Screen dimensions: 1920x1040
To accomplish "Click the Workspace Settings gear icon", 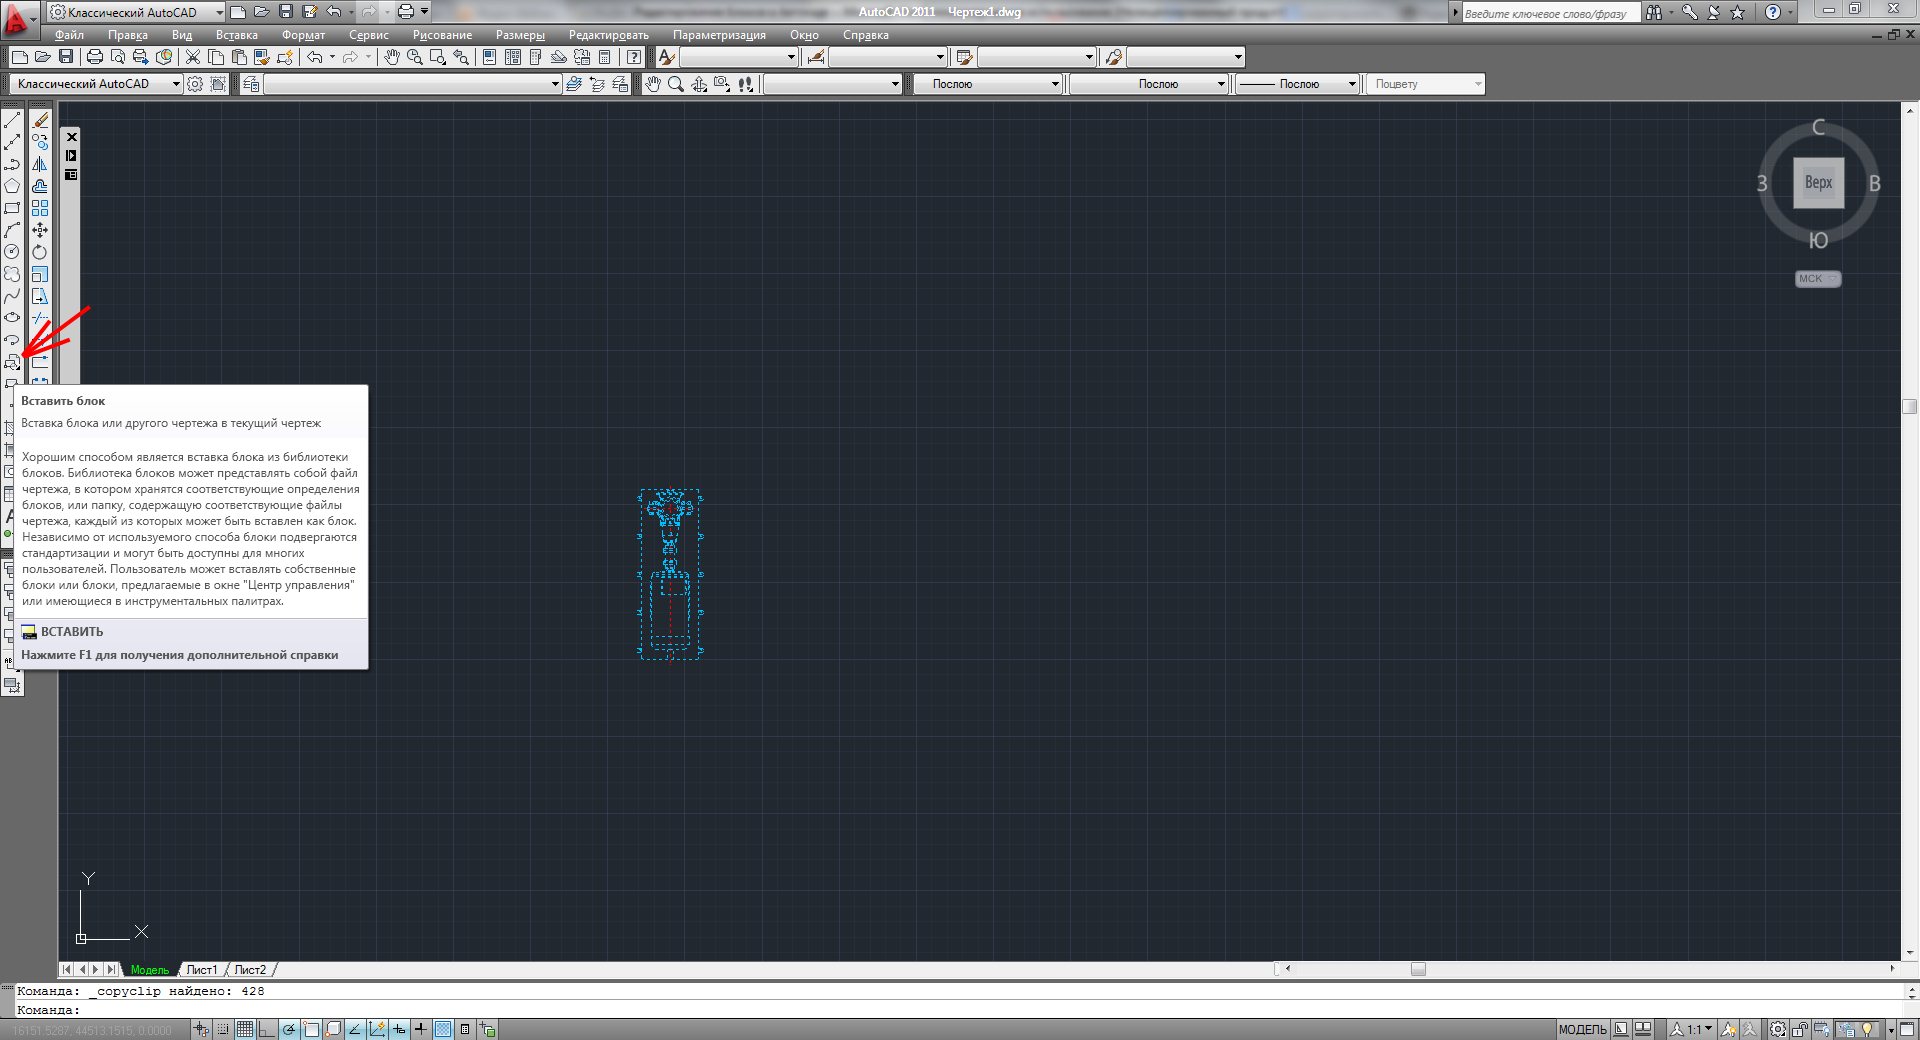I will [x=195, y=84].
